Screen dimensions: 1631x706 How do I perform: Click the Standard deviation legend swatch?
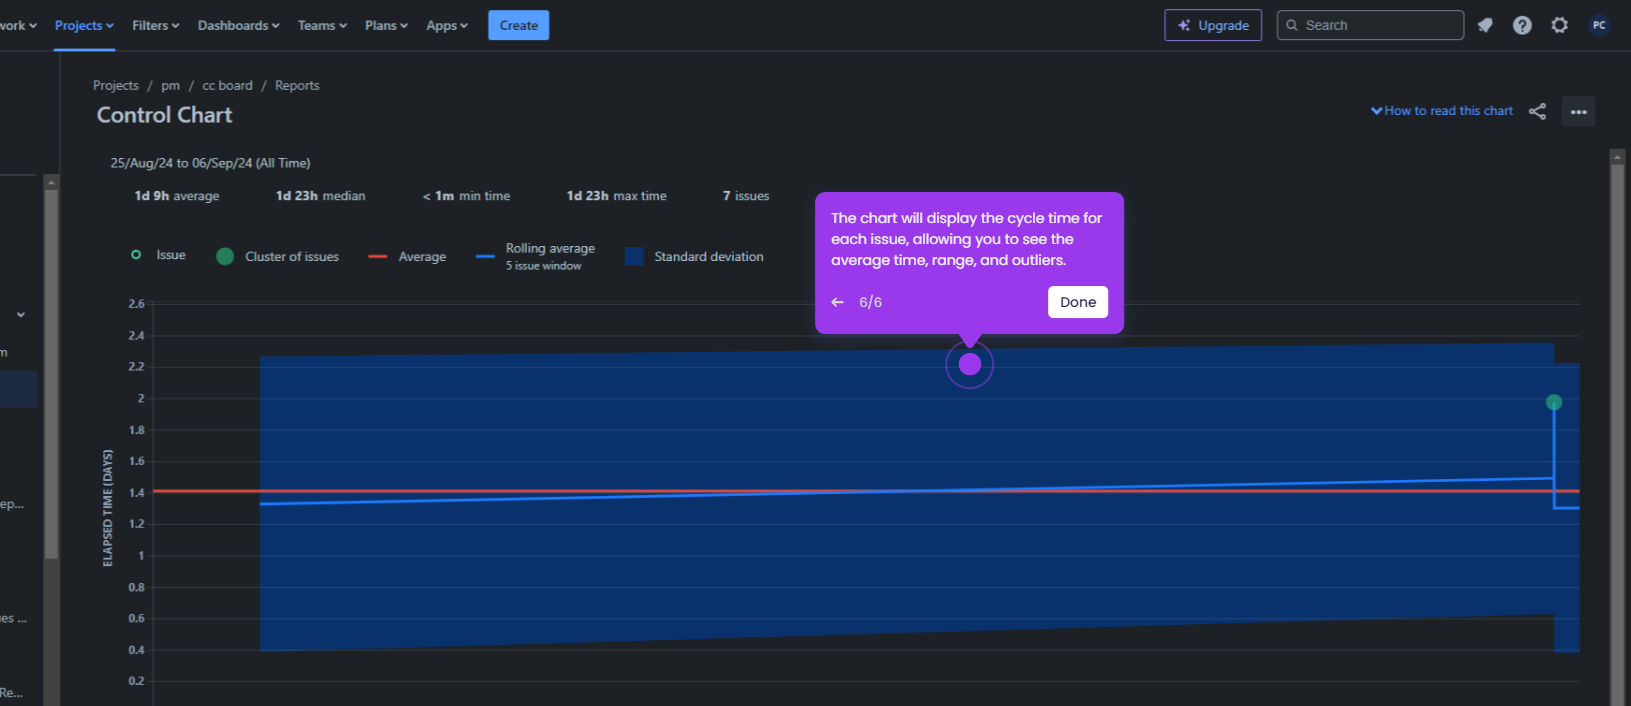[634, 257]
